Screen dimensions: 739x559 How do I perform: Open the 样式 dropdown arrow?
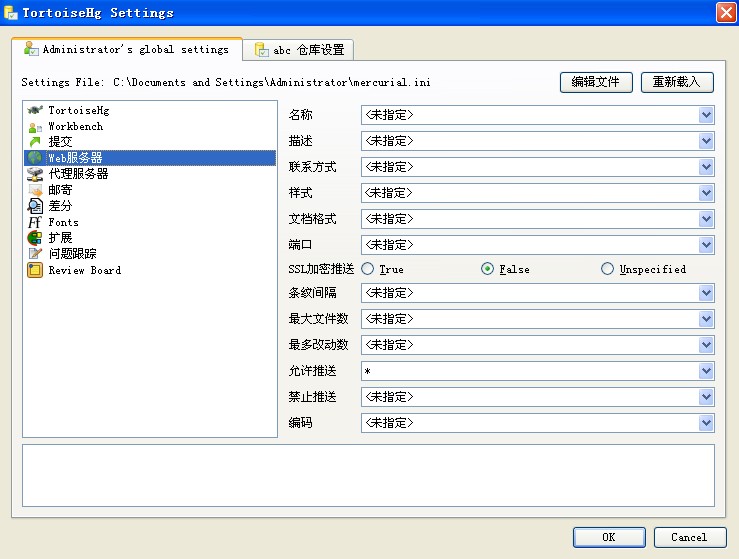(706, 193)
